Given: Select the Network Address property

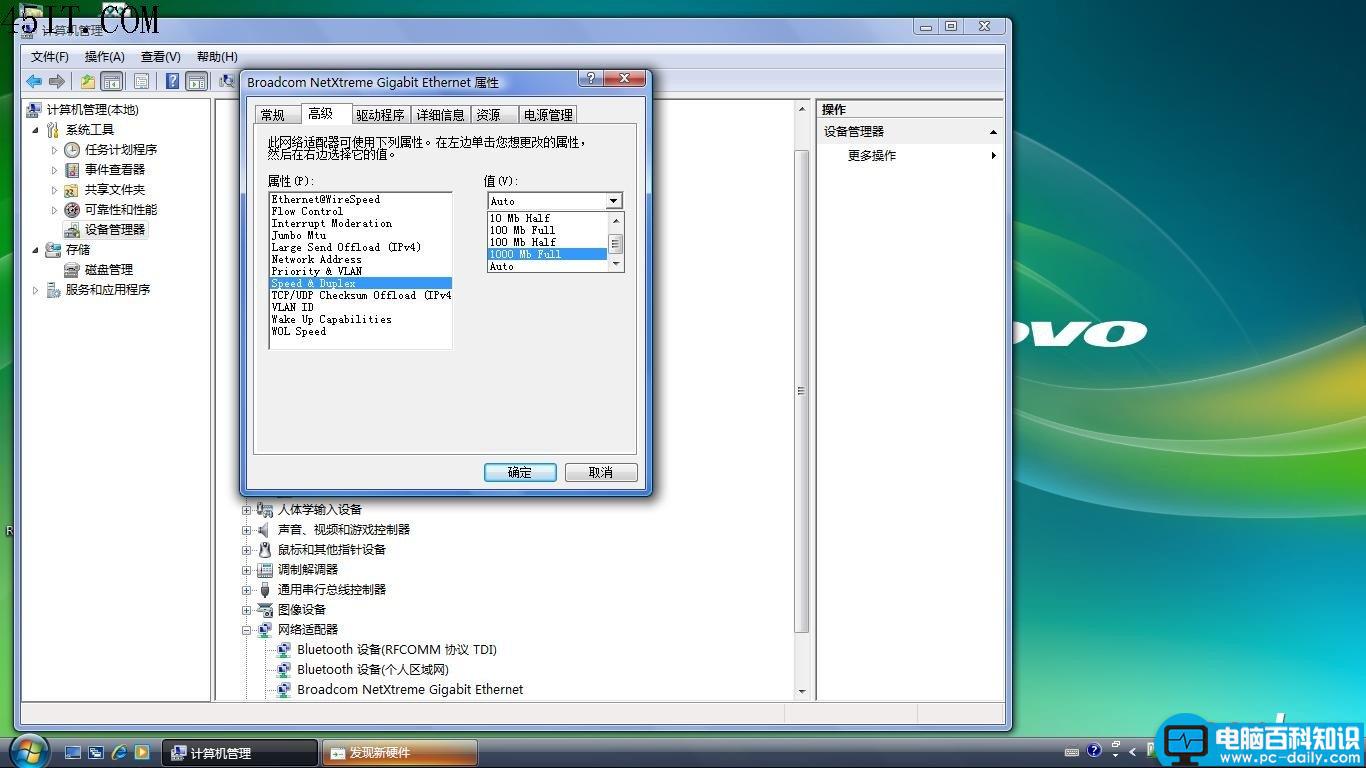Looking at the screenshot, I should pyautogui.click(x=360, y=259).
